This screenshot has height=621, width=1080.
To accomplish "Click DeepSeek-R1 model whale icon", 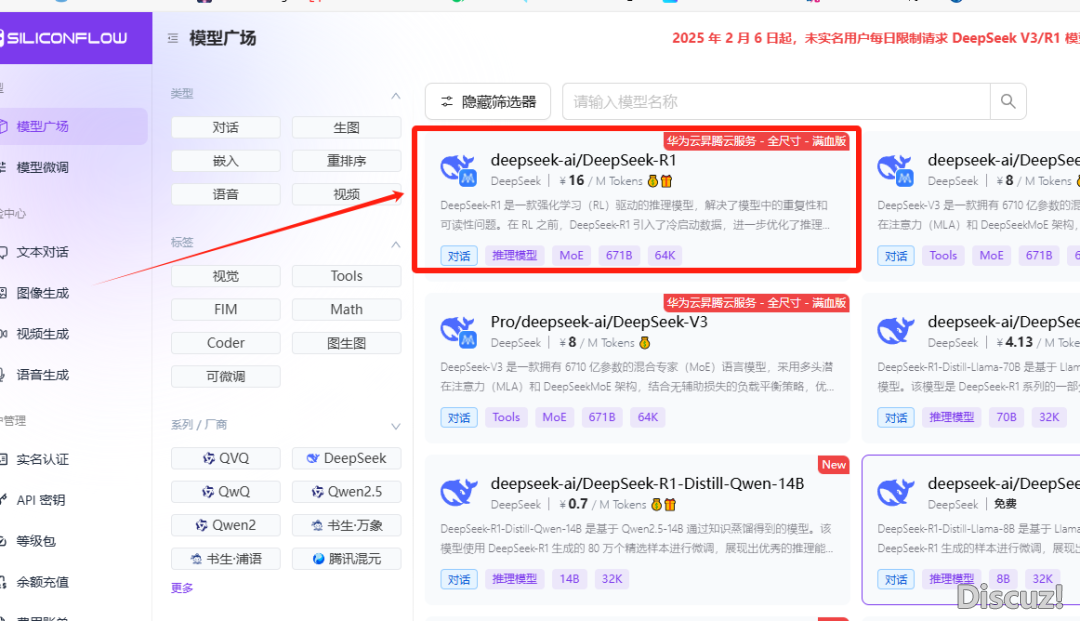I will click(x=459, y=171).
